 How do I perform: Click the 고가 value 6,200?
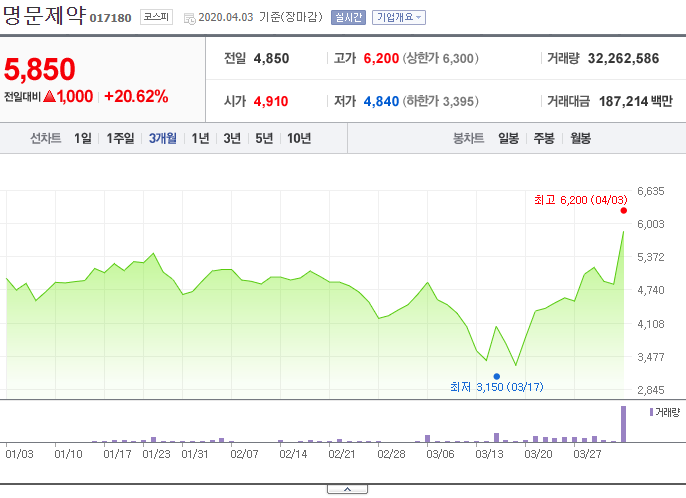tap(381, 58)
